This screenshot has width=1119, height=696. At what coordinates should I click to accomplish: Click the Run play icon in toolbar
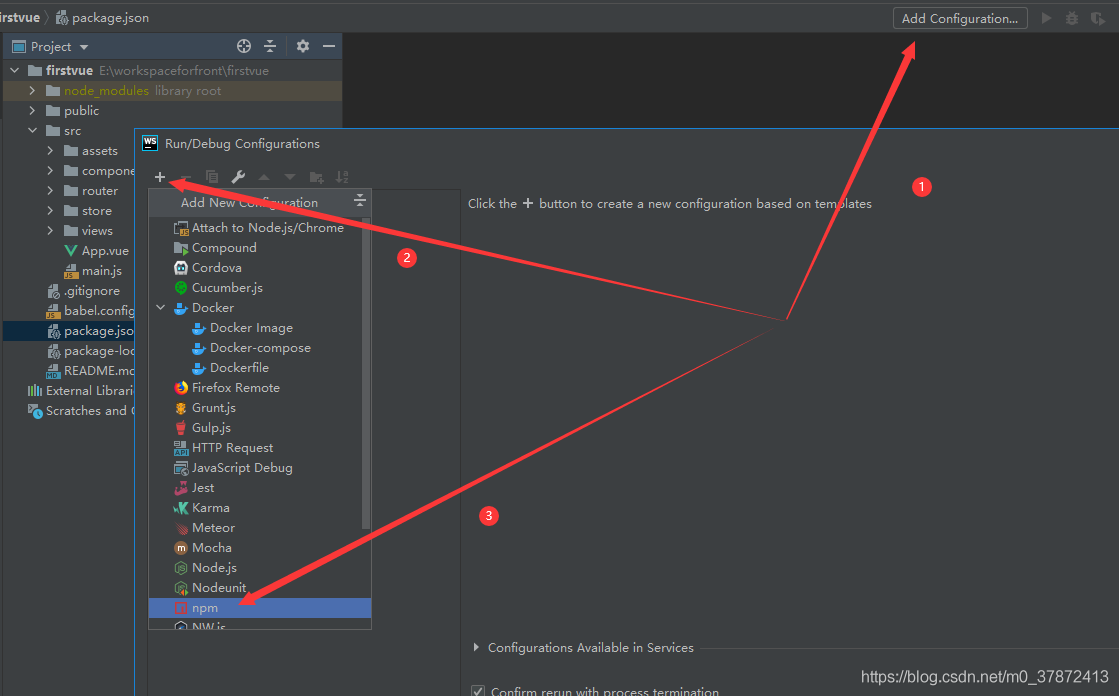click(x=1046, y=19)
